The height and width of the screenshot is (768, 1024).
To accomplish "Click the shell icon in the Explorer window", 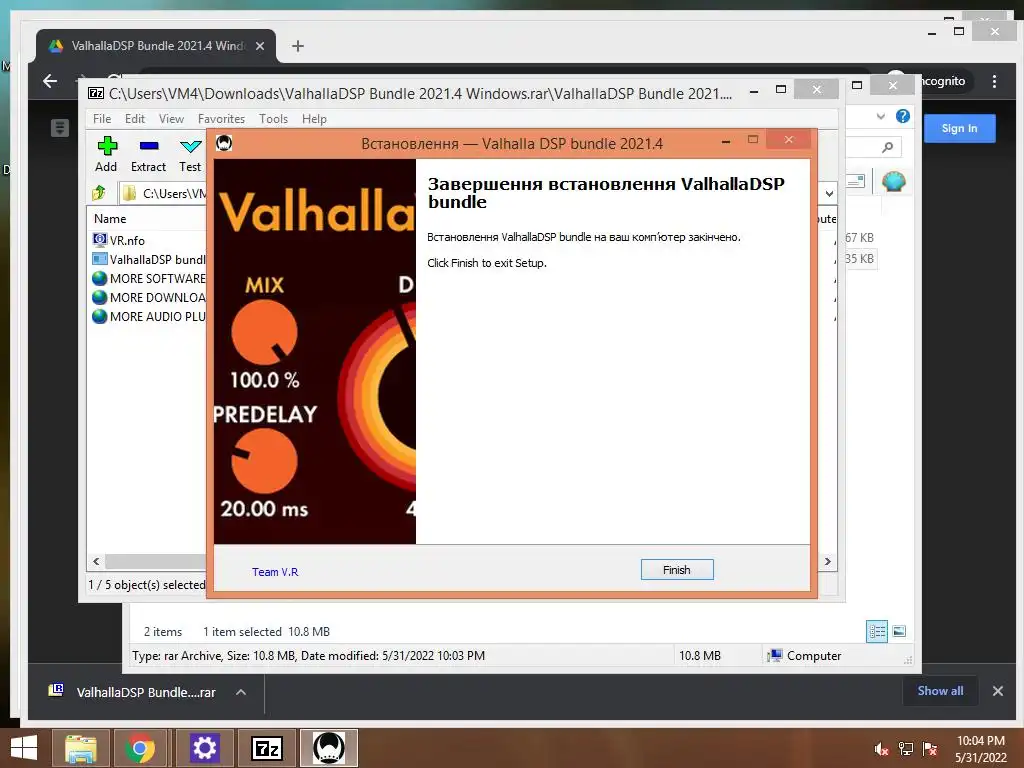I will 893,181.
